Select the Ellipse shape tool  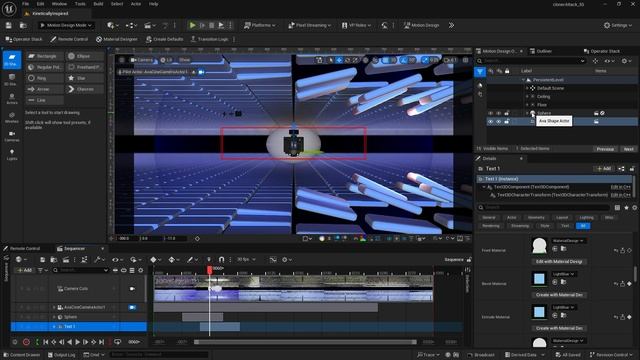pos(84,56)
